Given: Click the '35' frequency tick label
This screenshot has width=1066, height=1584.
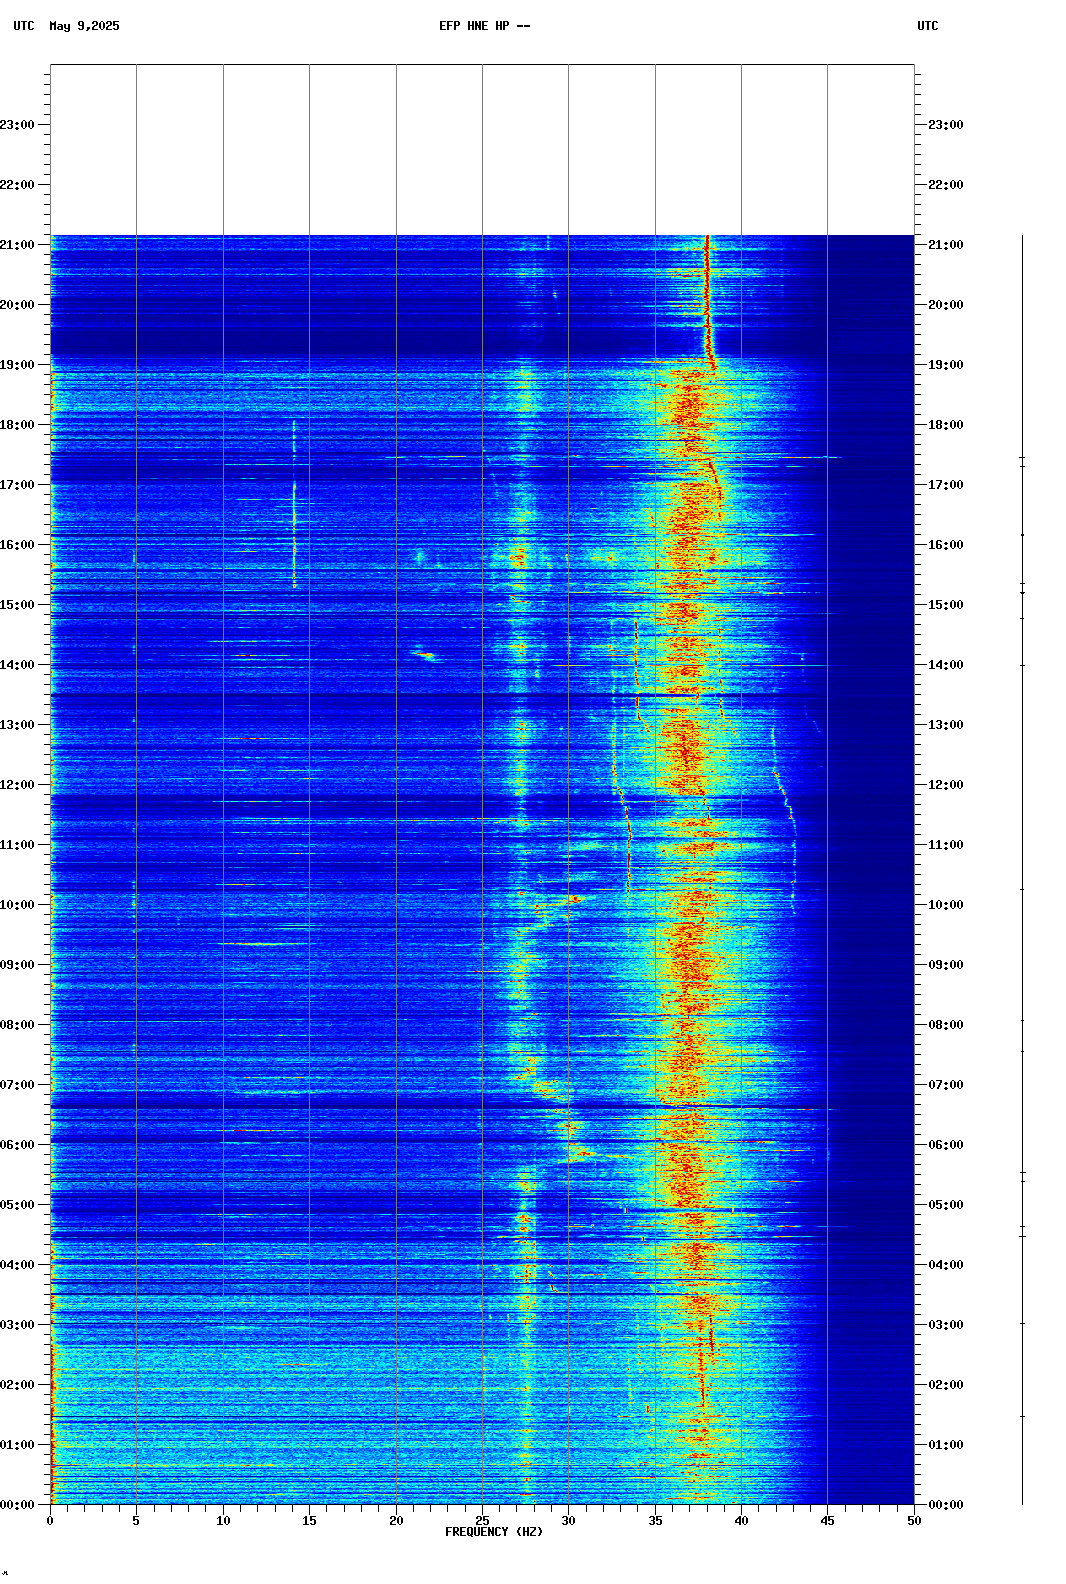Looking at the screenshot, I should click(655, 1521).
